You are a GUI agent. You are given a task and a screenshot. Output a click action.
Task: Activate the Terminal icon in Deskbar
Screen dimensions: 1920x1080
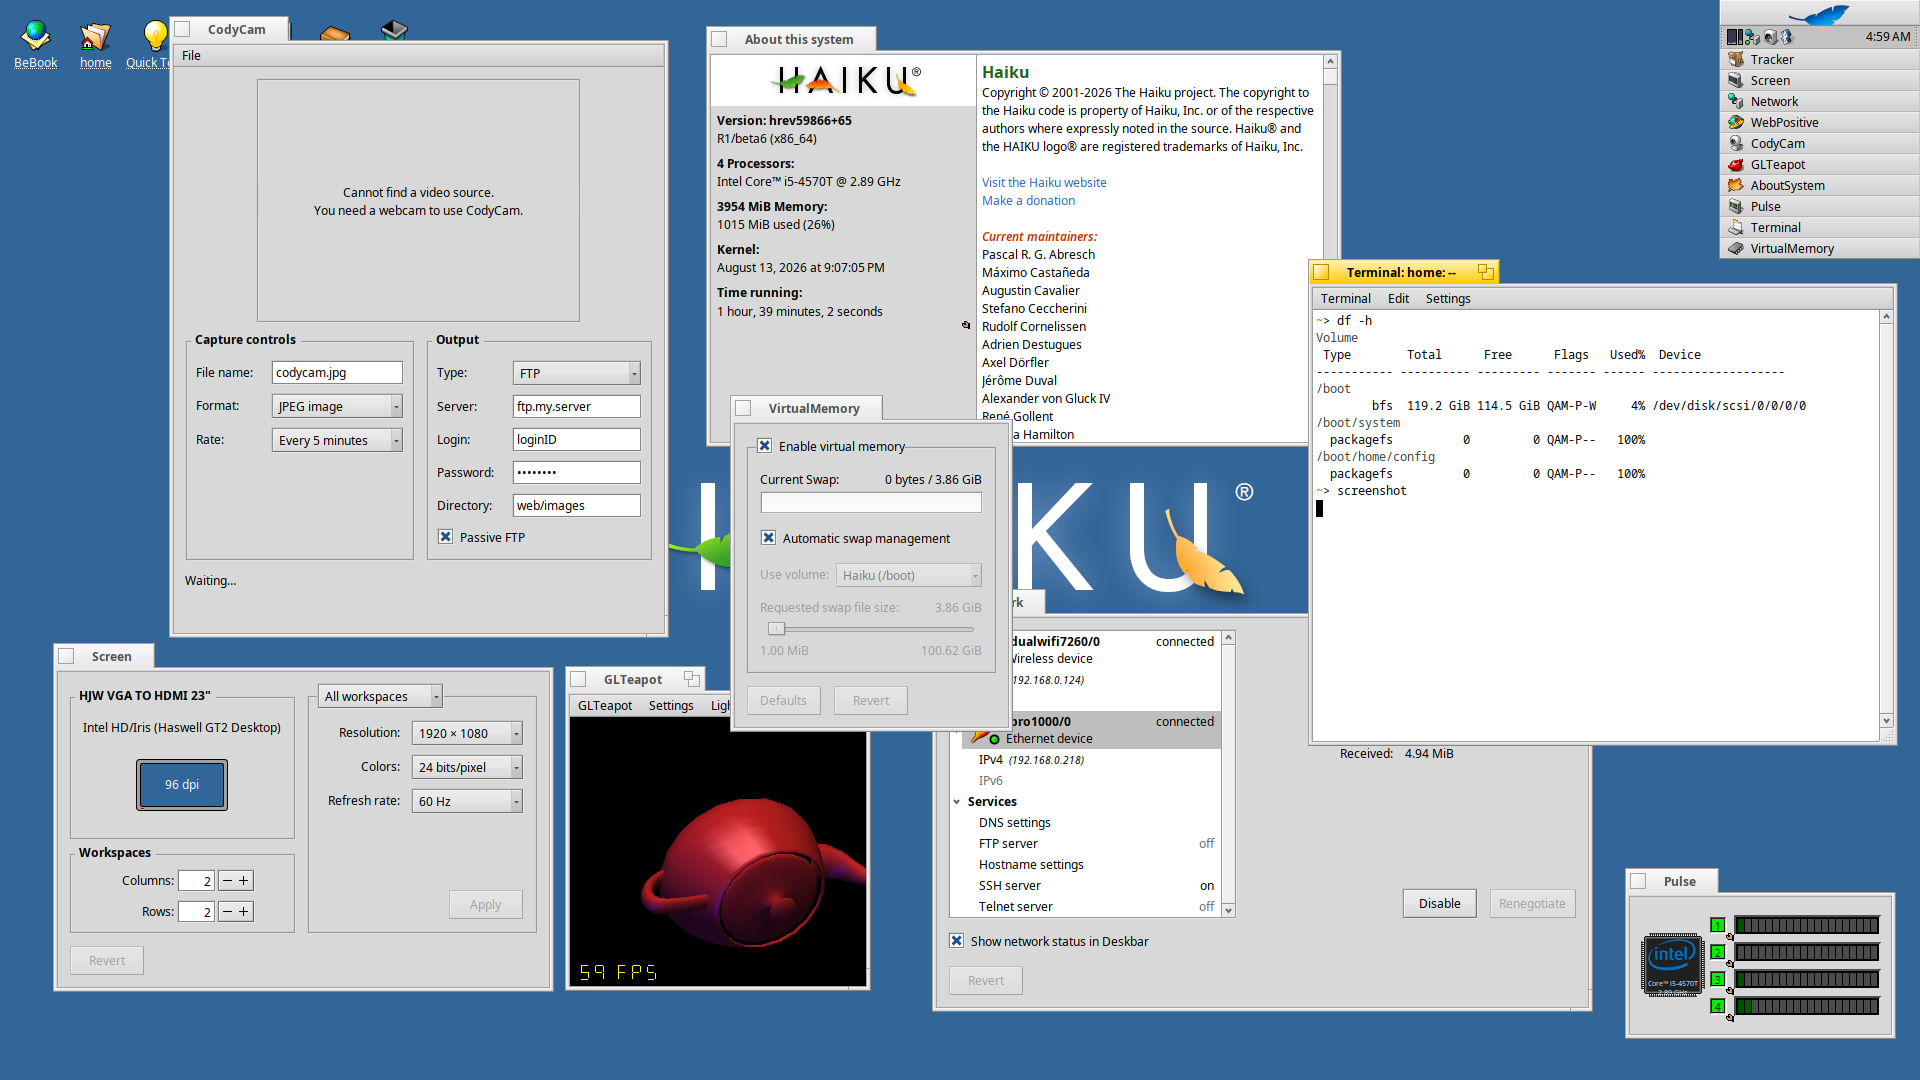[1736, 227]
